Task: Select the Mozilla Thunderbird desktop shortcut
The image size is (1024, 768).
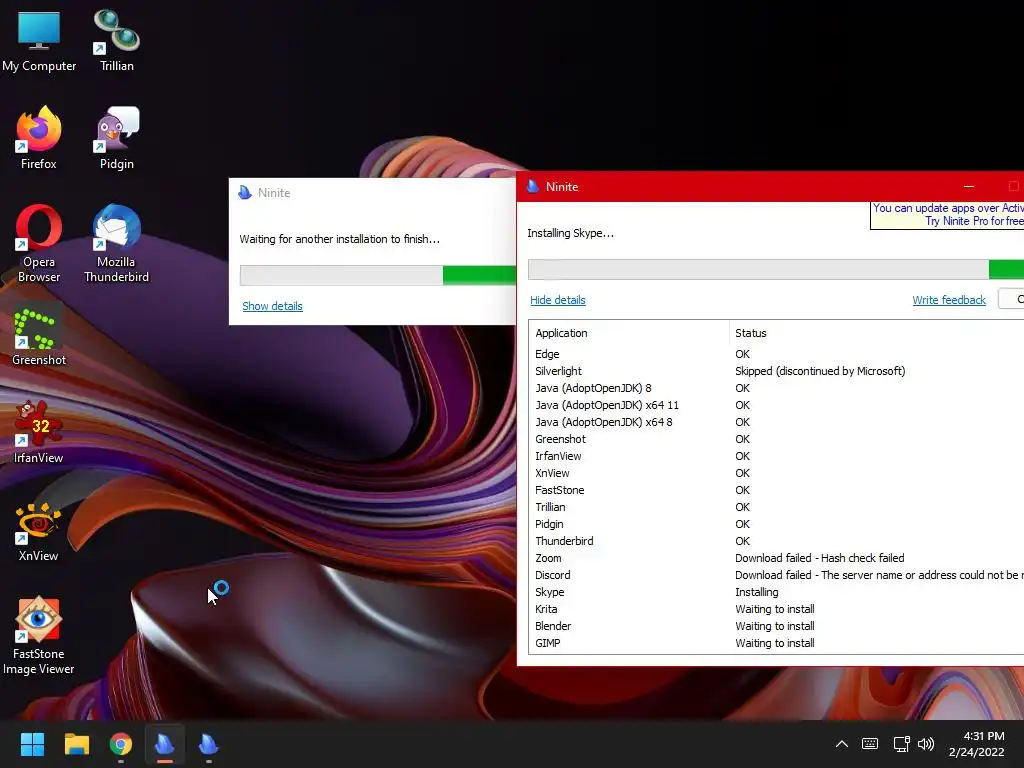Action: coord(117,244)
